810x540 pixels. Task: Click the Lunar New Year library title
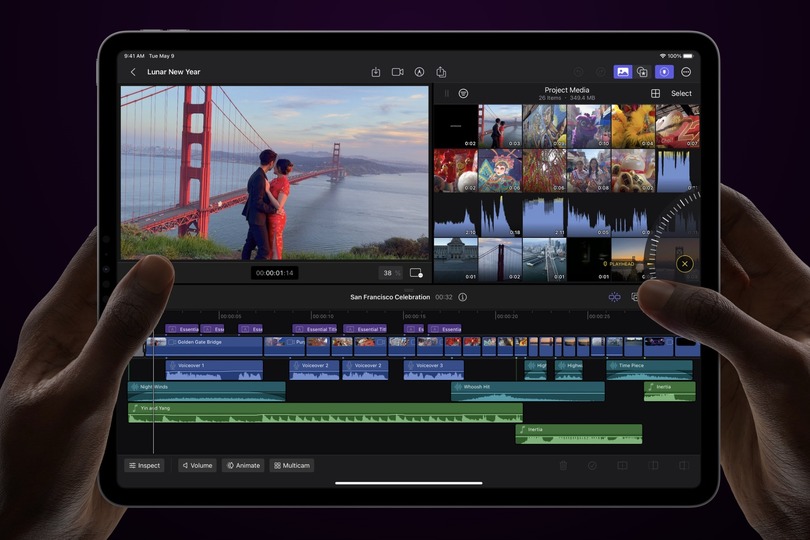point(174,72)
